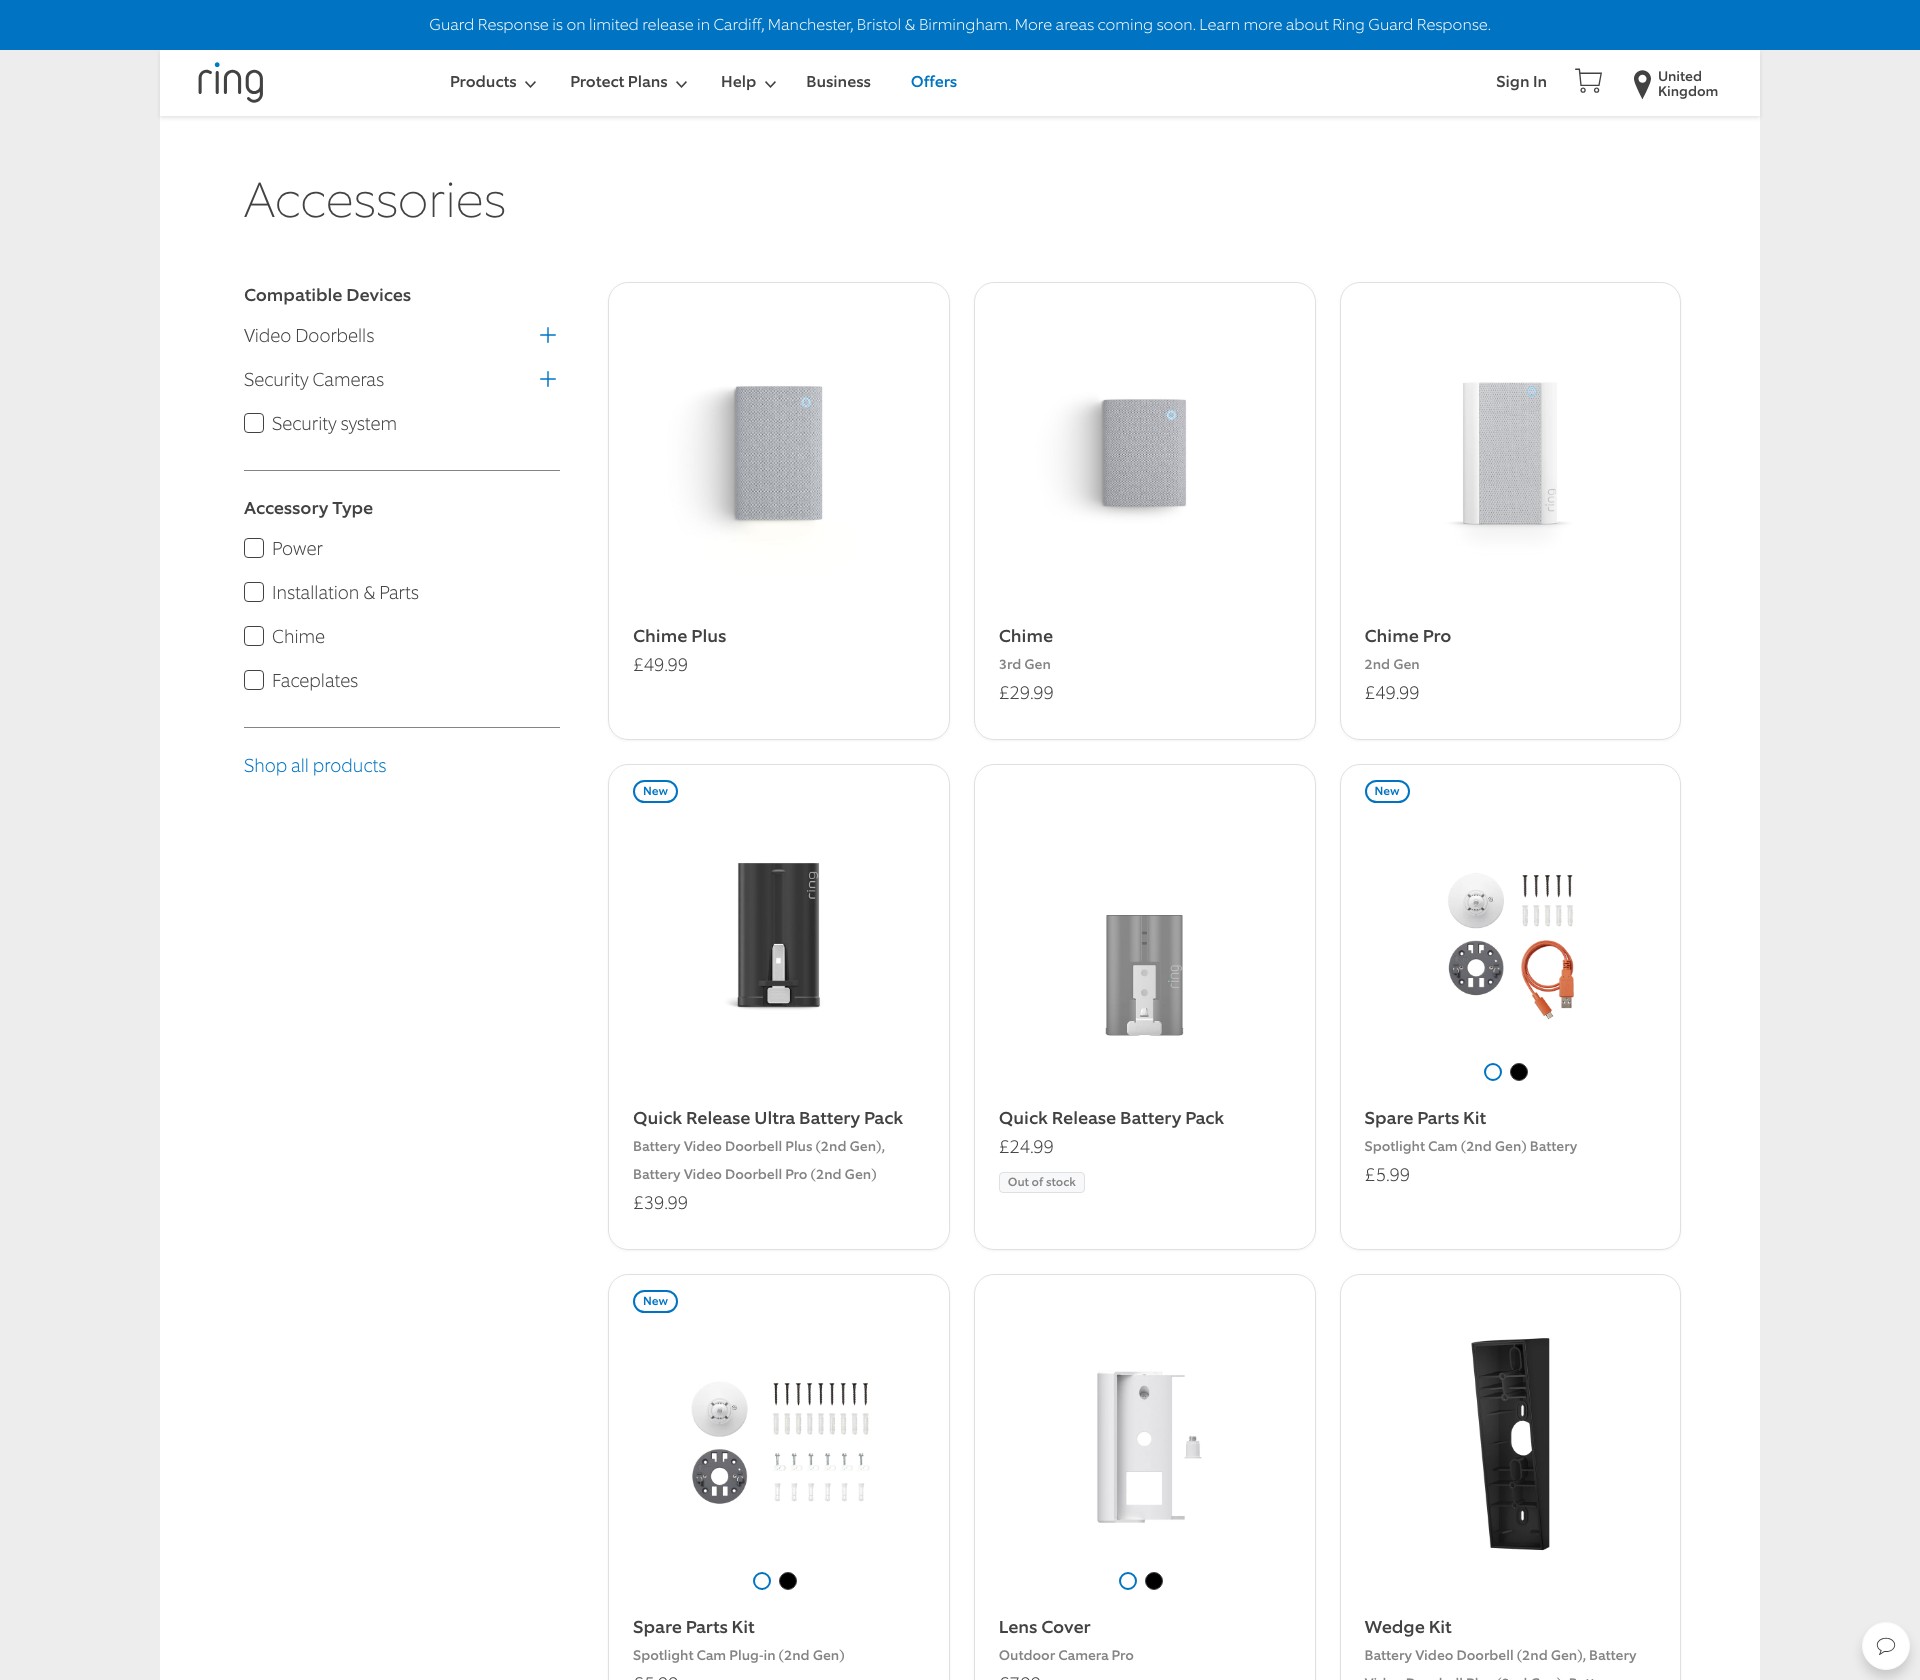Open the Products dropdown menu
The width and height of the screenshot is (1920, 1680).
point(493,82)
